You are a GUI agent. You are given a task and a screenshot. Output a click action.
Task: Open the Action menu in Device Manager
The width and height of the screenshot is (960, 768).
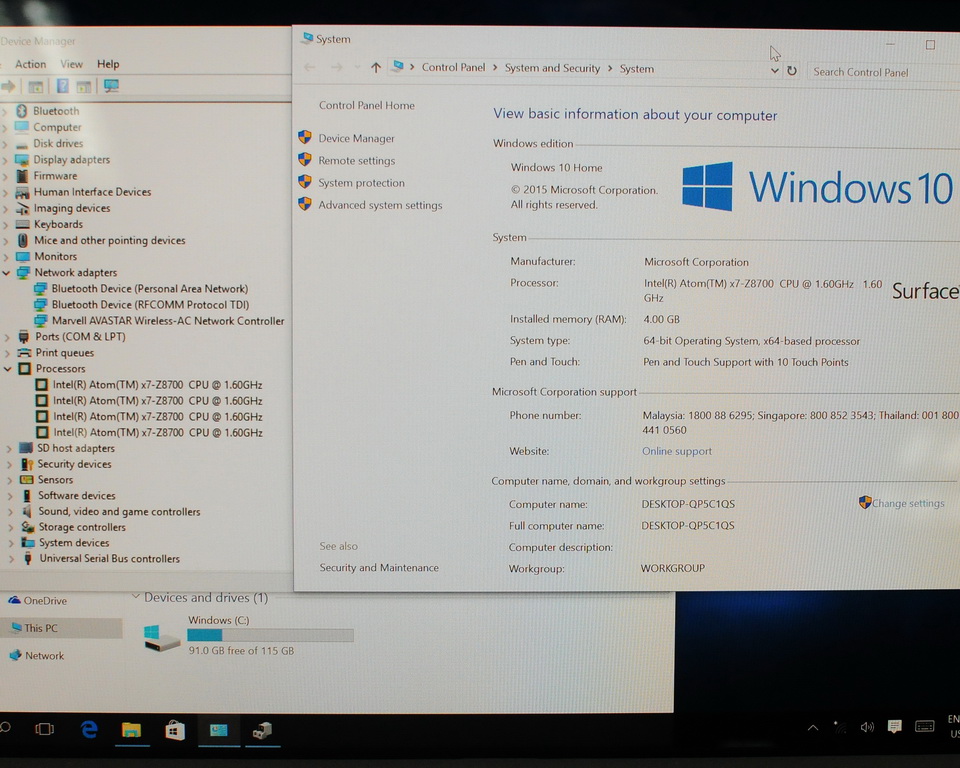pos(30,64)
